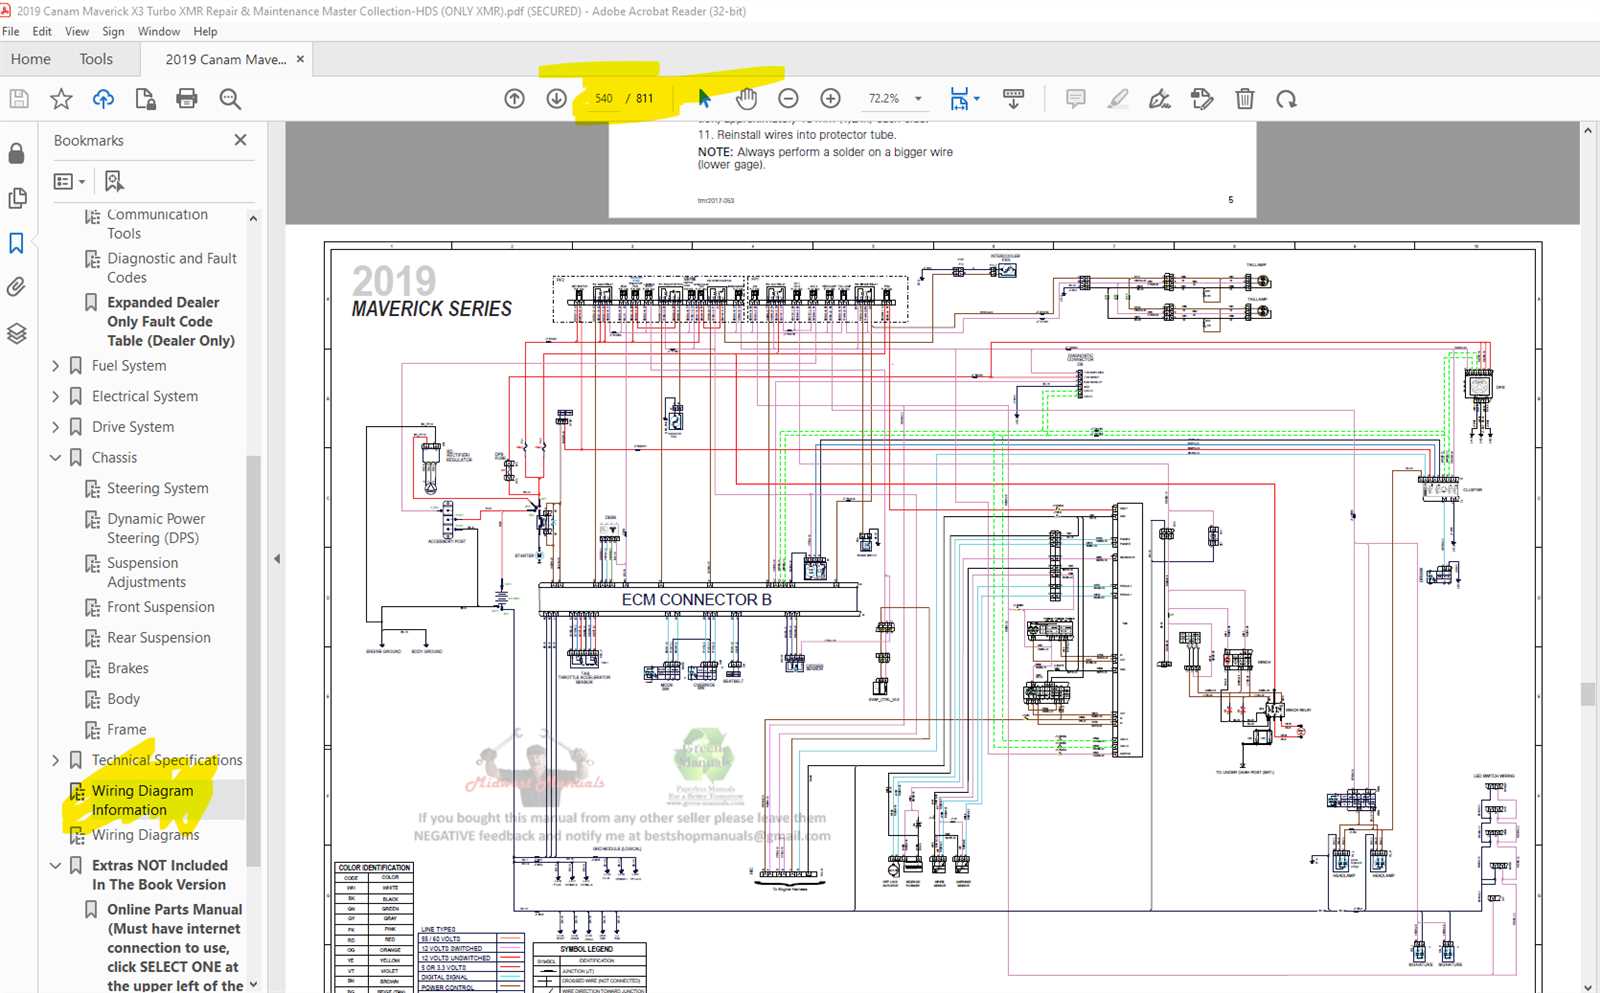1600x993 pixels.
Task: Open the Frame bookmark
Action: click(126, 730)
